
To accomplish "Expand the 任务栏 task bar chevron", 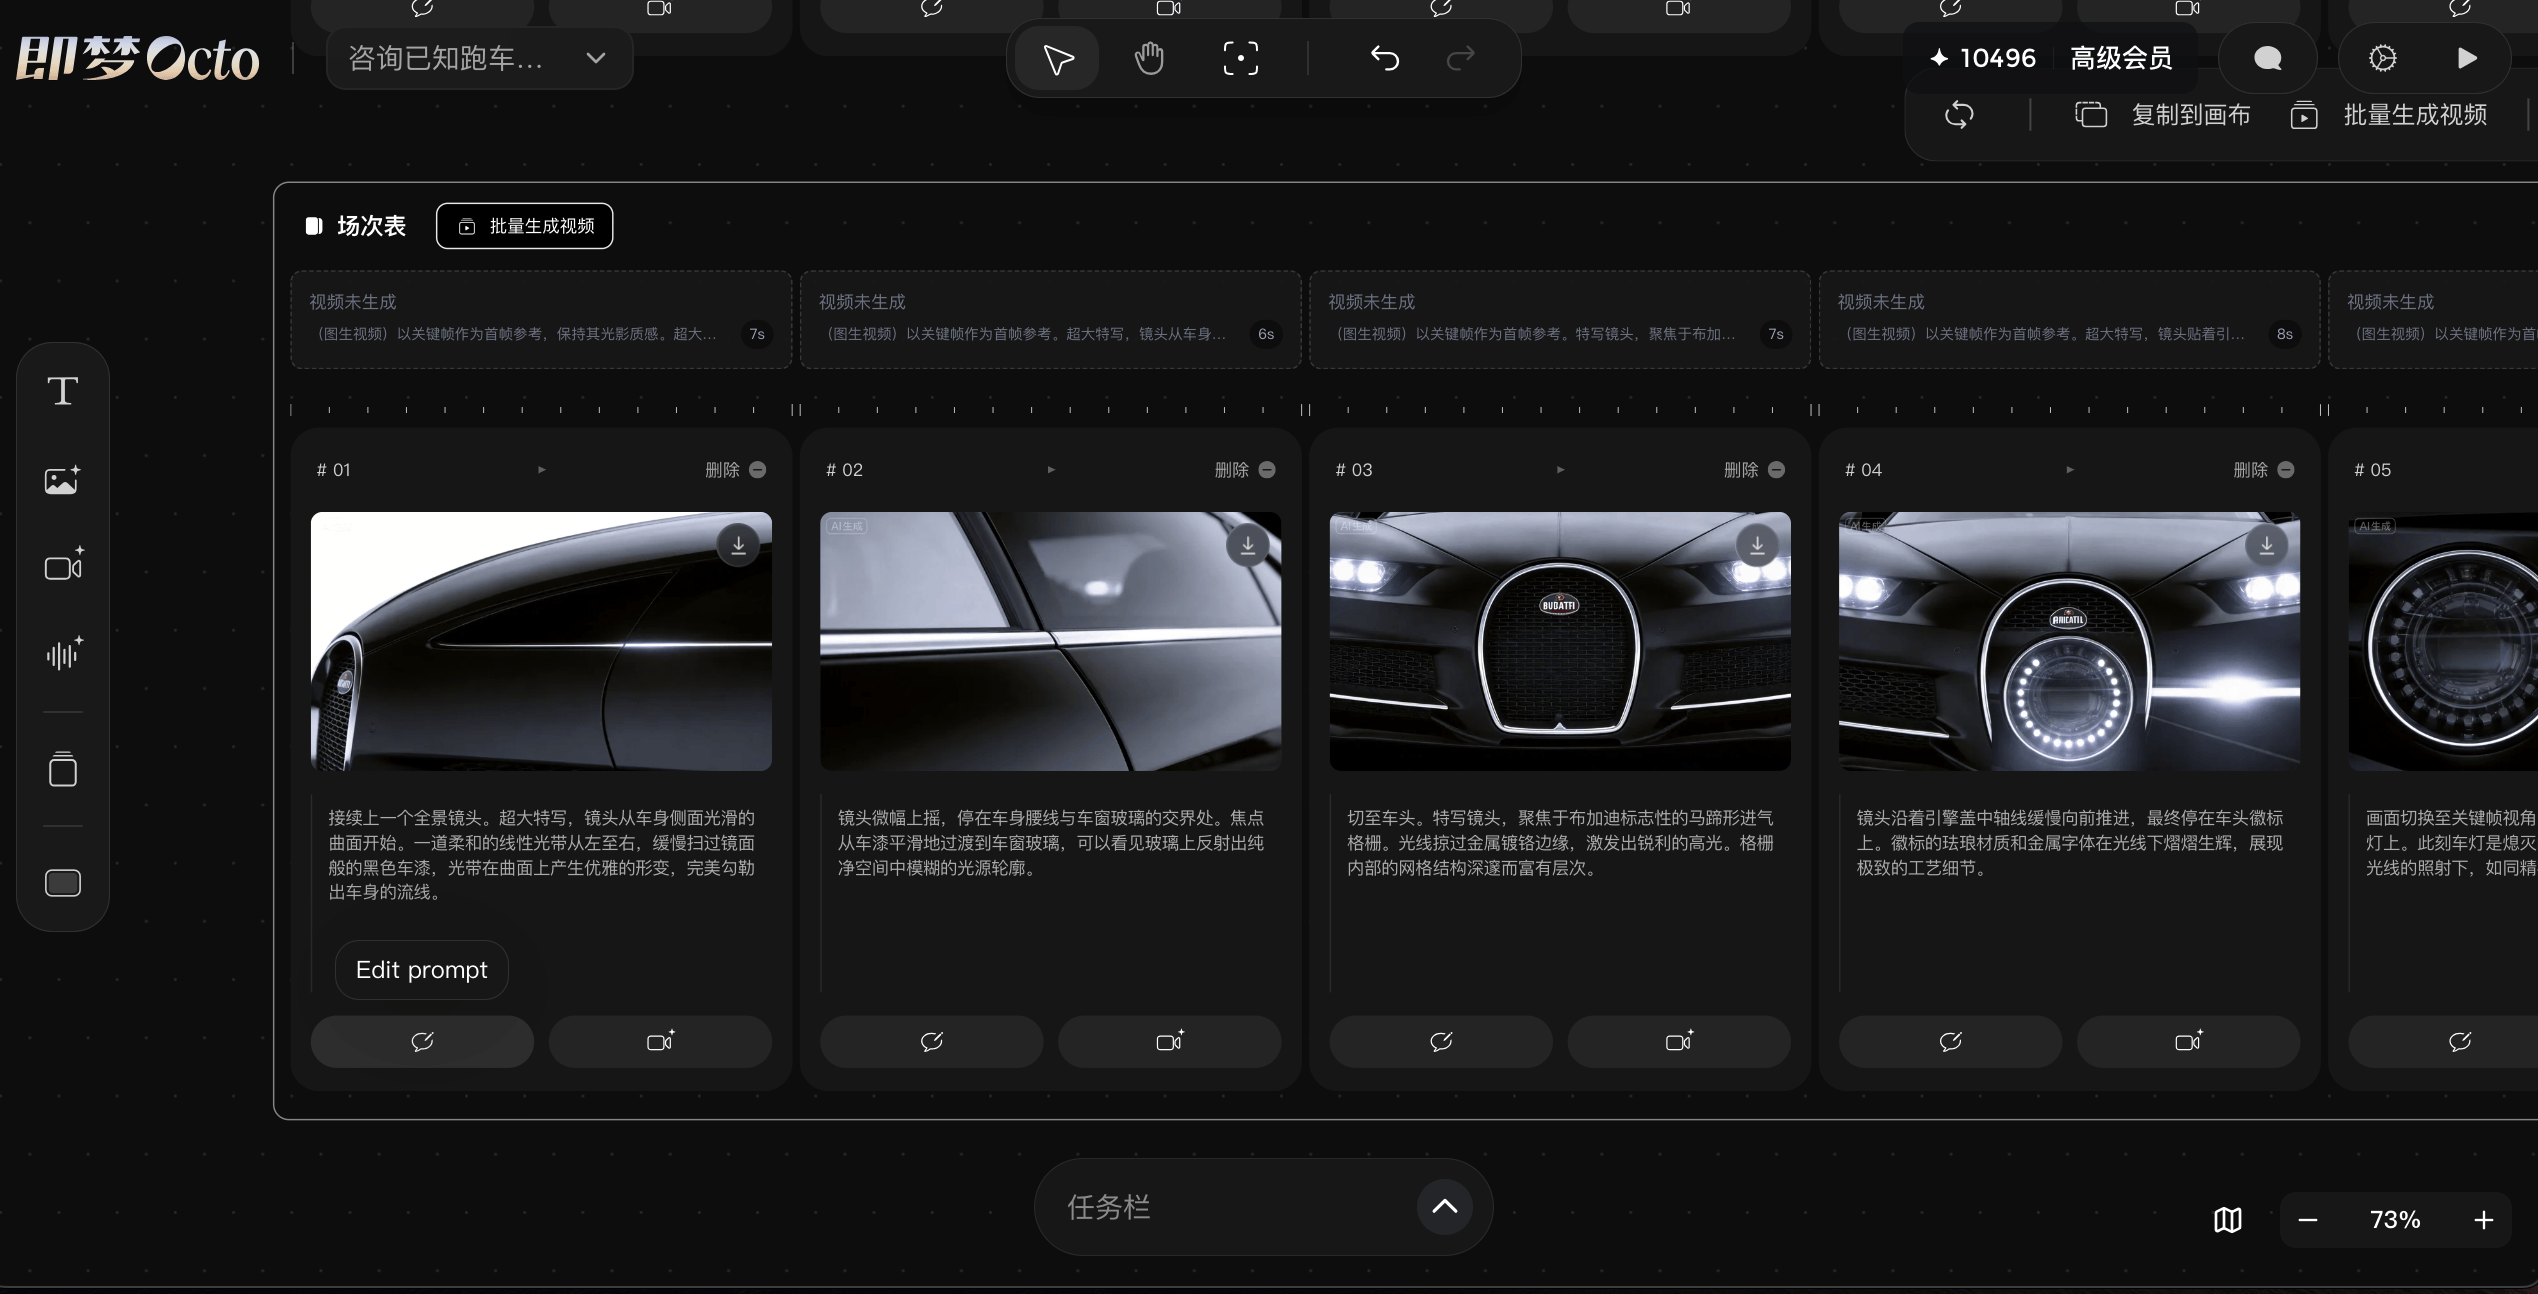I will click(1444, 1207).
